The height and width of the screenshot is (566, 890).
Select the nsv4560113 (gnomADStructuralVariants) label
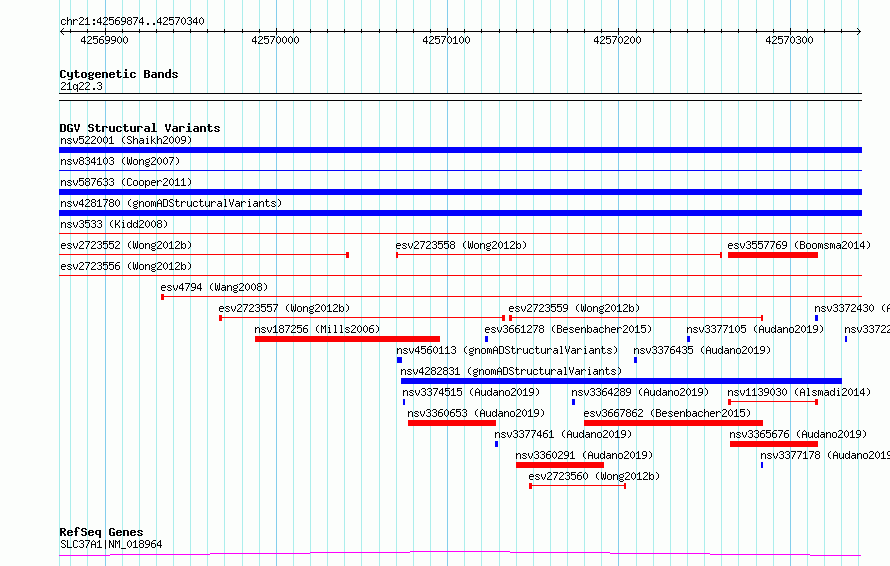507,350
